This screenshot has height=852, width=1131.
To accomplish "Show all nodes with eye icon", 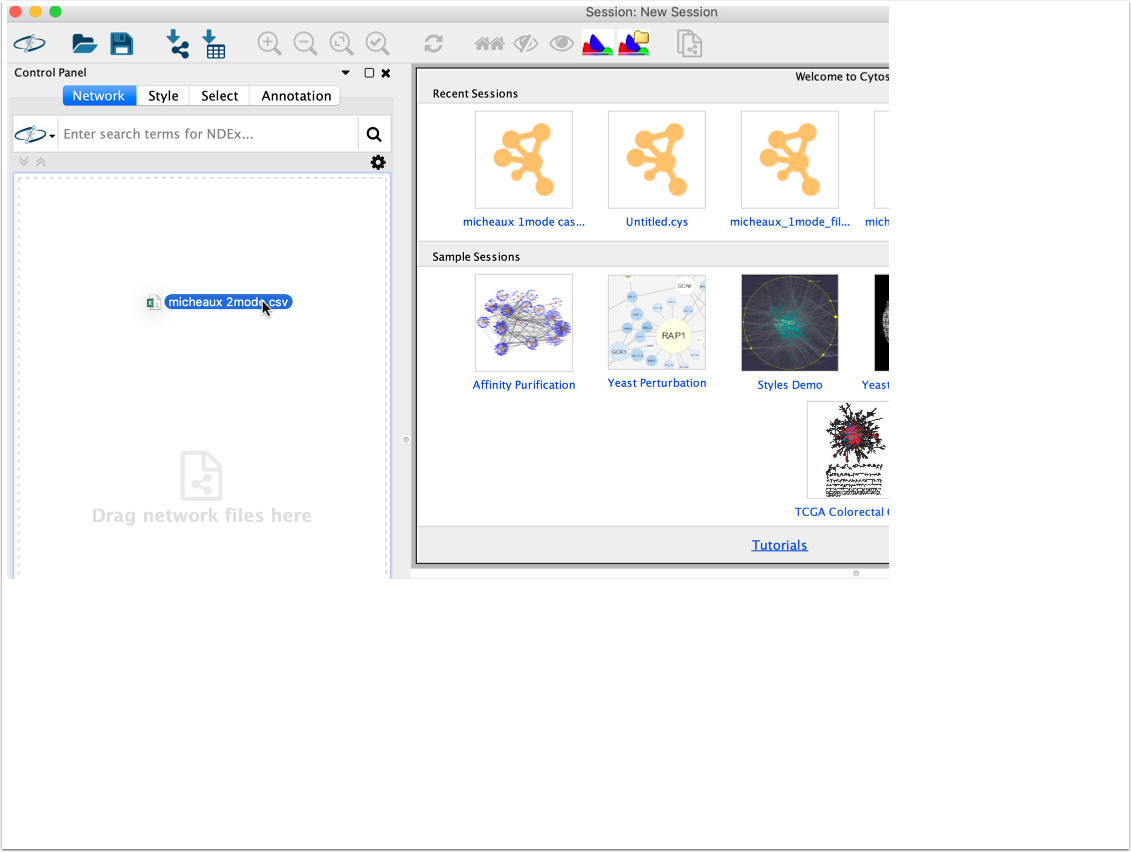I will pos(561,44).
